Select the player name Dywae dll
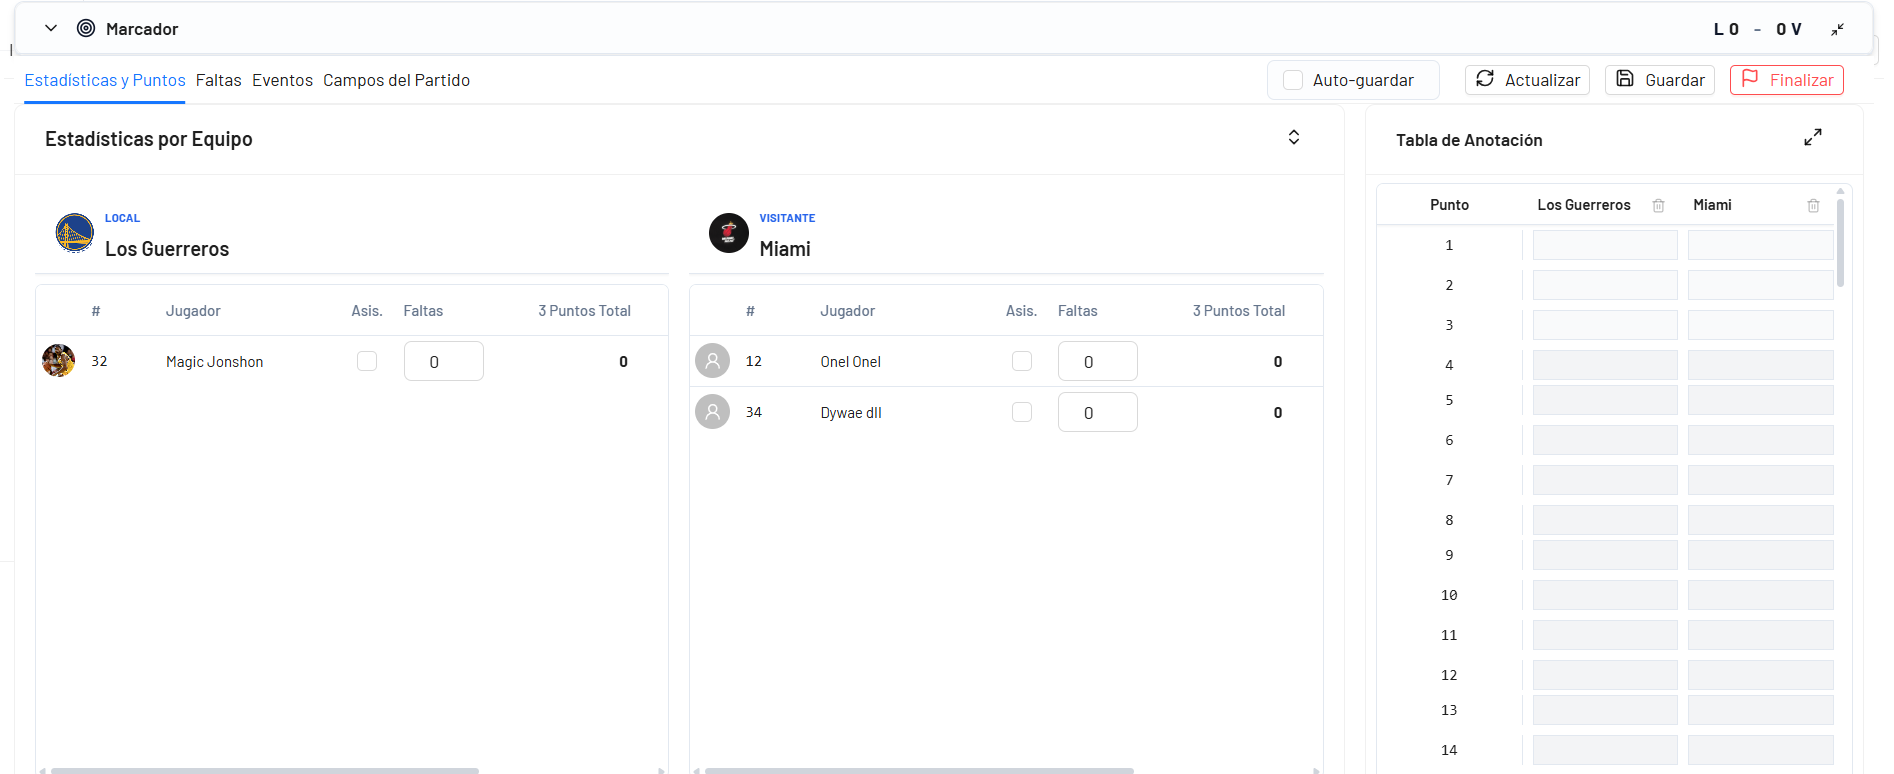The image size is (1894, 774). [851, 413]
